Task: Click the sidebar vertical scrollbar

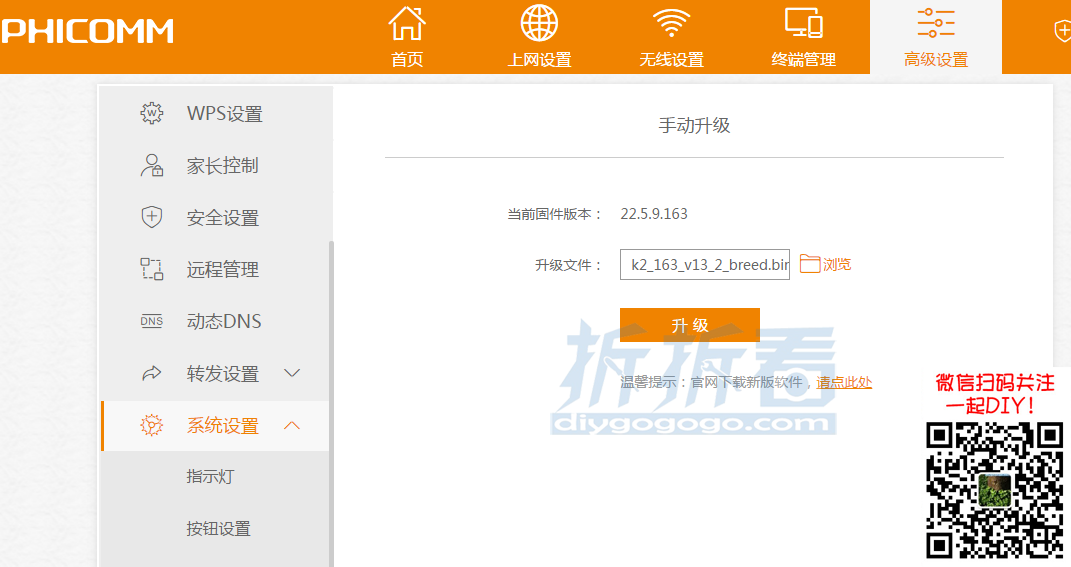Action: point(332,400)
